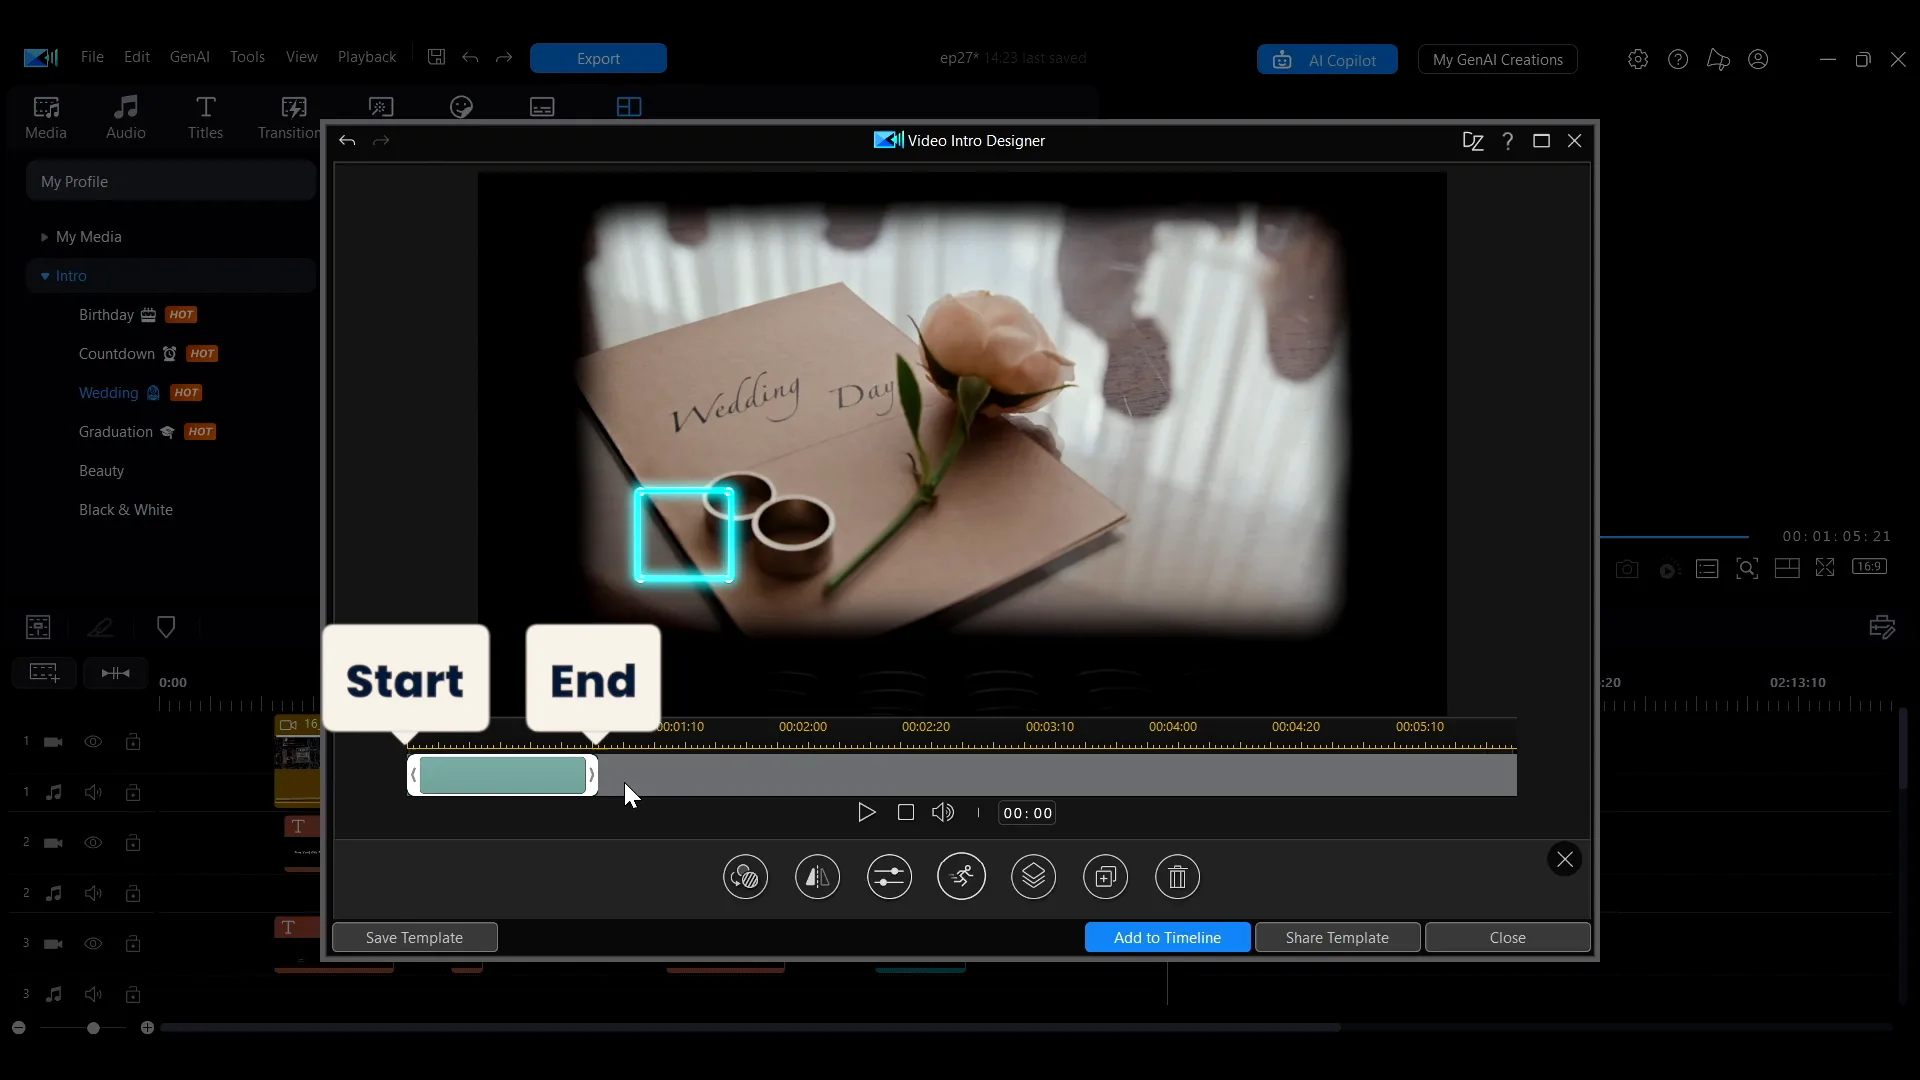Open My GenAI Creations

point(1497,60)
